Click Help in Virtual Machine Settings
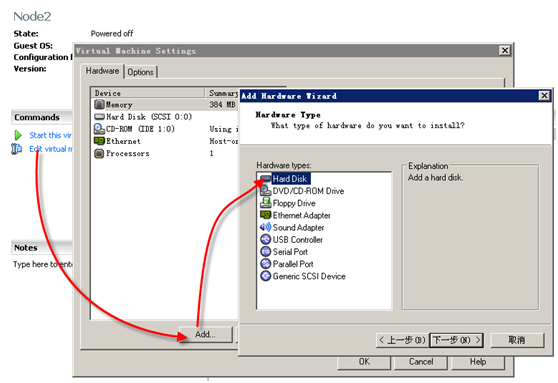The height and width of the screenshot is (383, 558). coord(478,362)
